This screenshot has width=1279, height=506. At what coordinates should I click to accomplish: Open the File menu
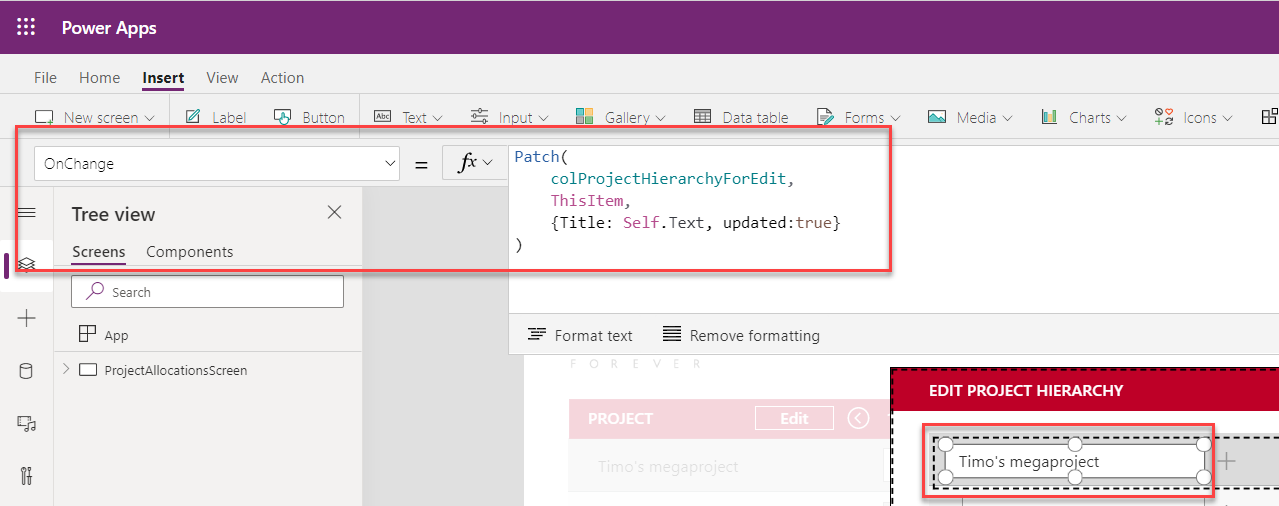click(45, 78)
